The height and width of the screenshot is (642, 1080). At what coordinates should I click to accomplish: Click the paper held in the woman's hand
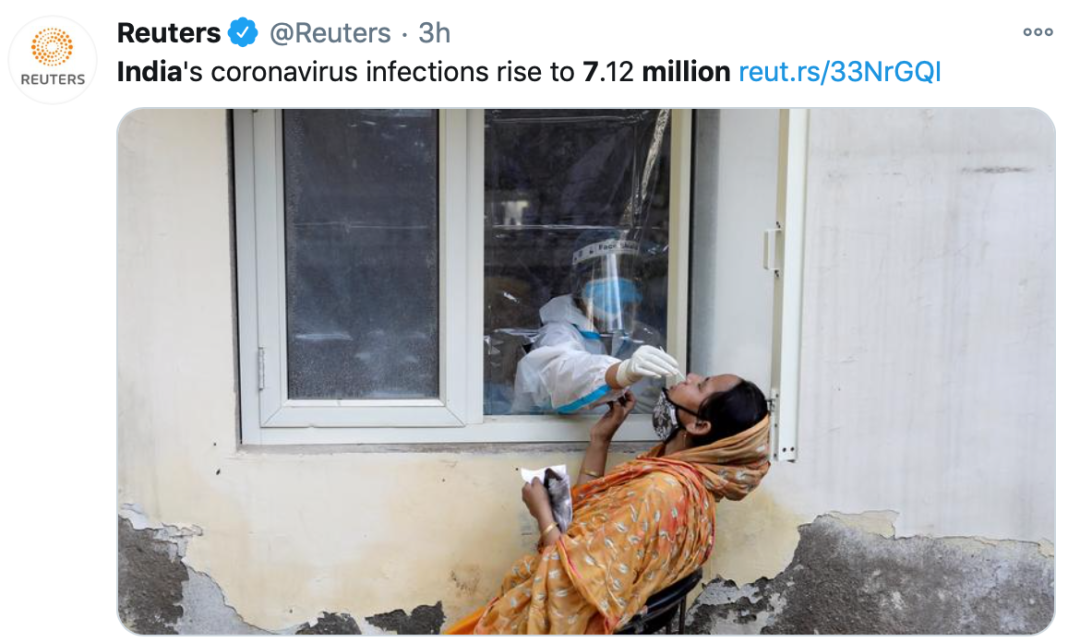[x=549, y=489]
